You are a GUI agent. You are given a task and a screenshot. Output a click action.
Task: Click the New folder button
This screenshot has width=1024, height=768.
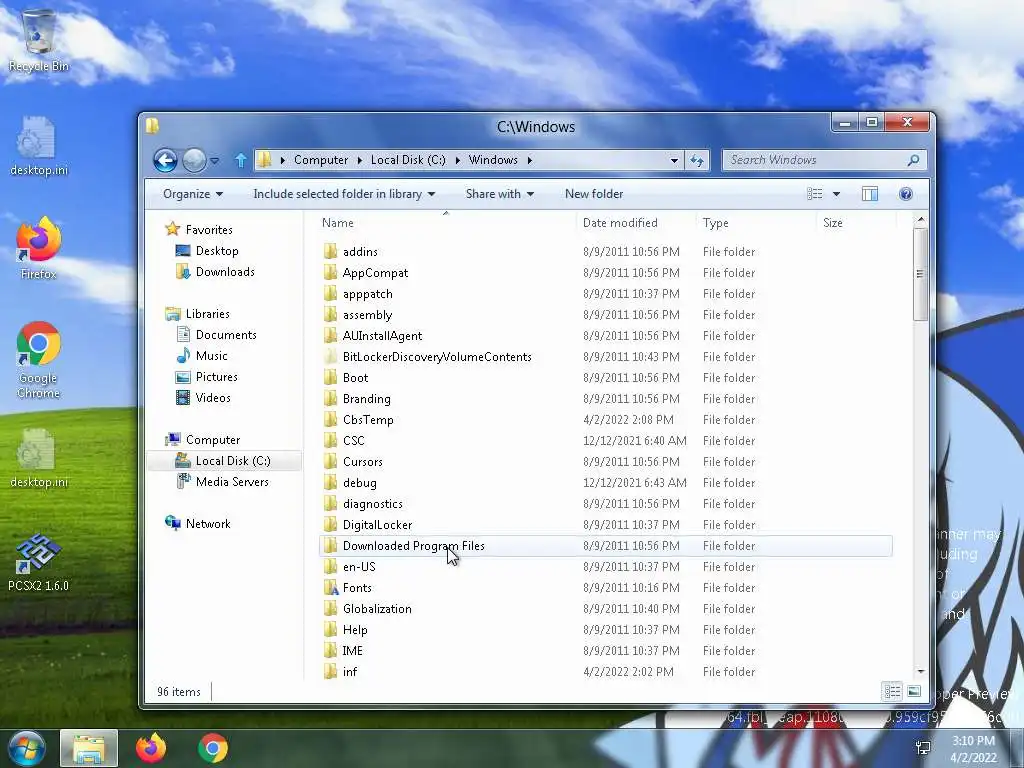[x=594, y=194]
